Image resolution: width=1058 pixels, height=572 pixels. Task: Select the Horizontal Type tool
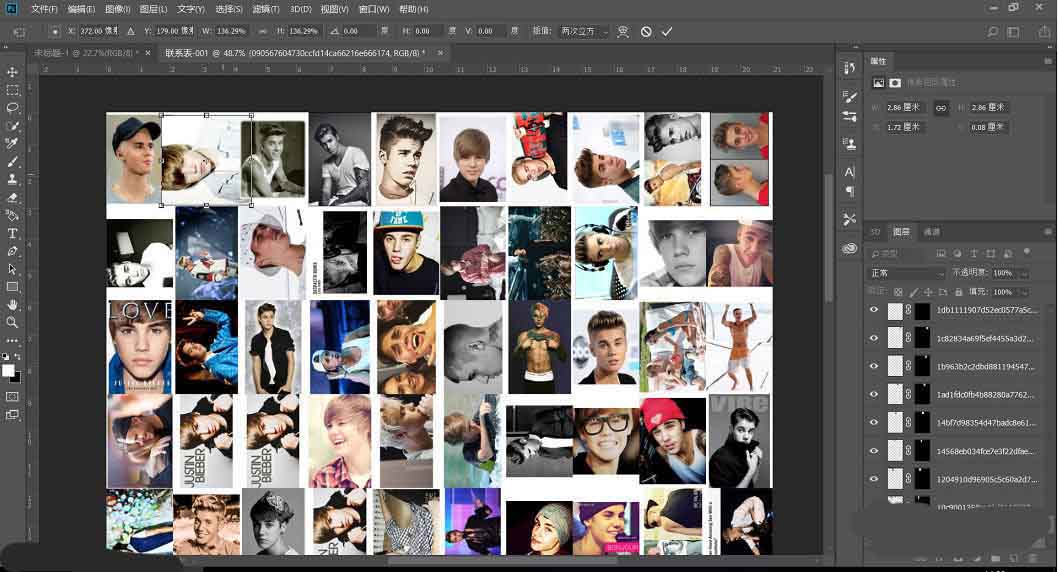tap(12, 233)
